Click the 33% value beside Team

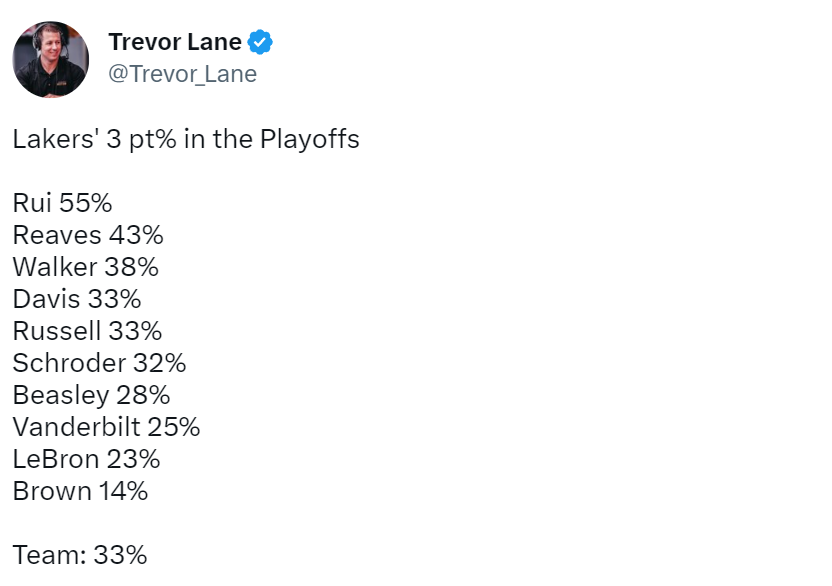120,555
